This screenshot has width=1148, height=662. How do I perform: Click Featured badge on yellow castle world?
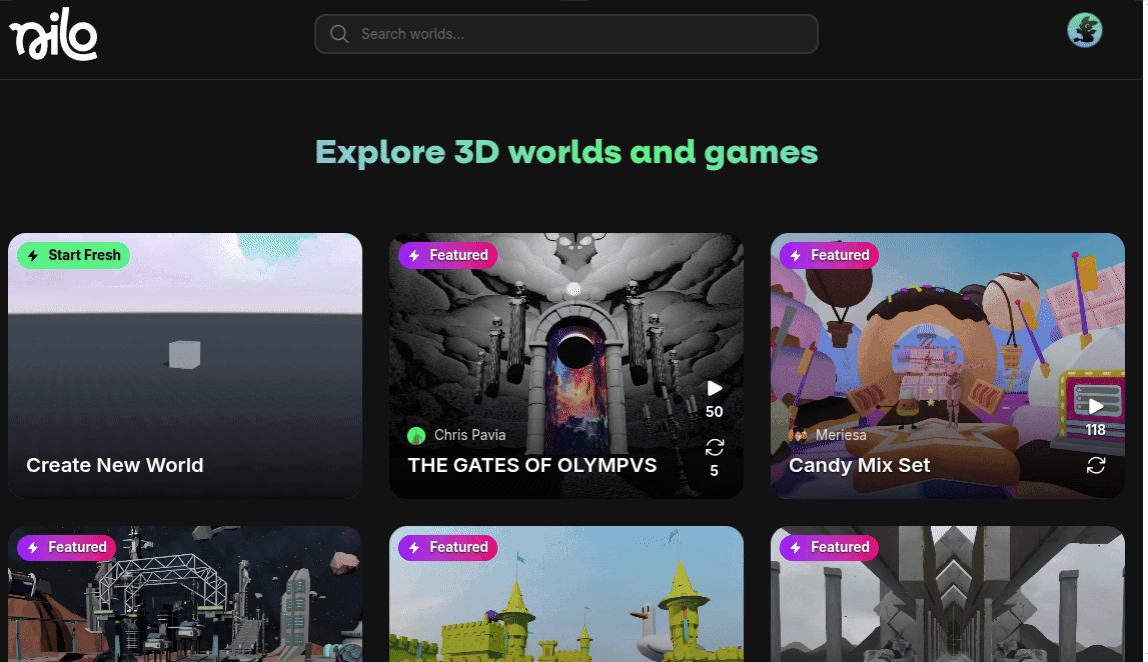[448, 547]
